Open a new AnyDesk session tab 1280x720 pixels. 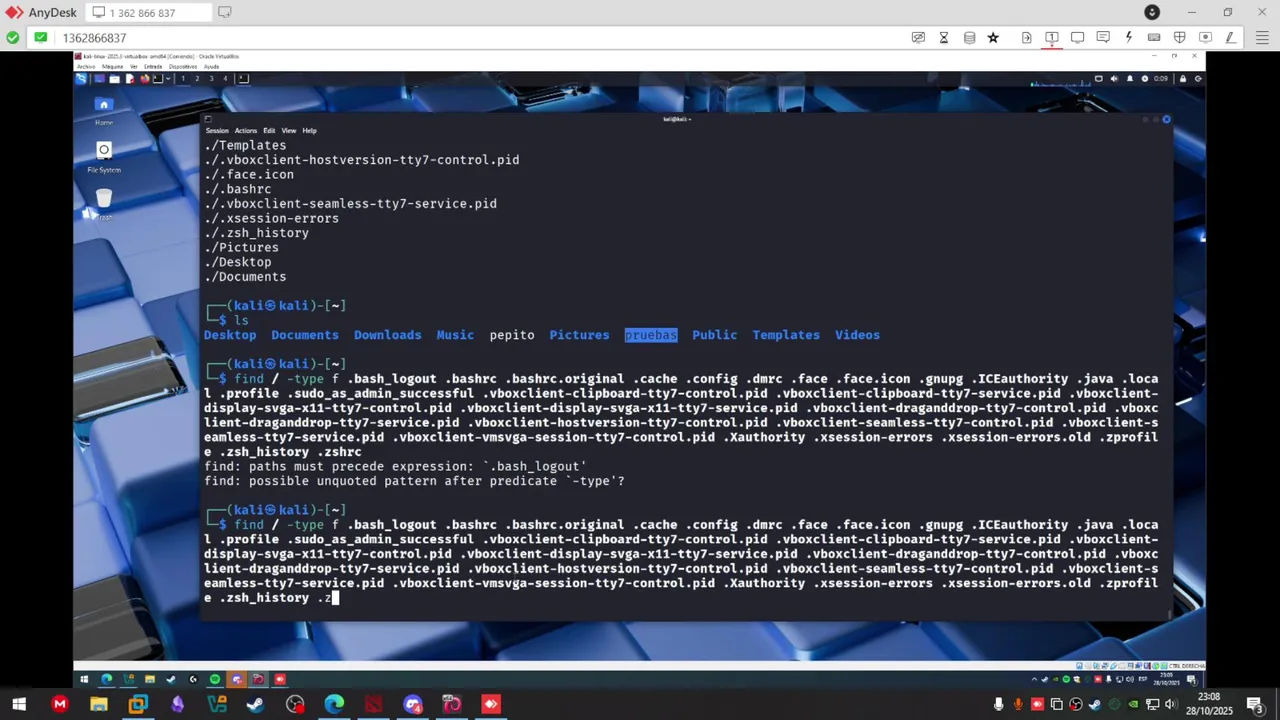pos(225,13)
